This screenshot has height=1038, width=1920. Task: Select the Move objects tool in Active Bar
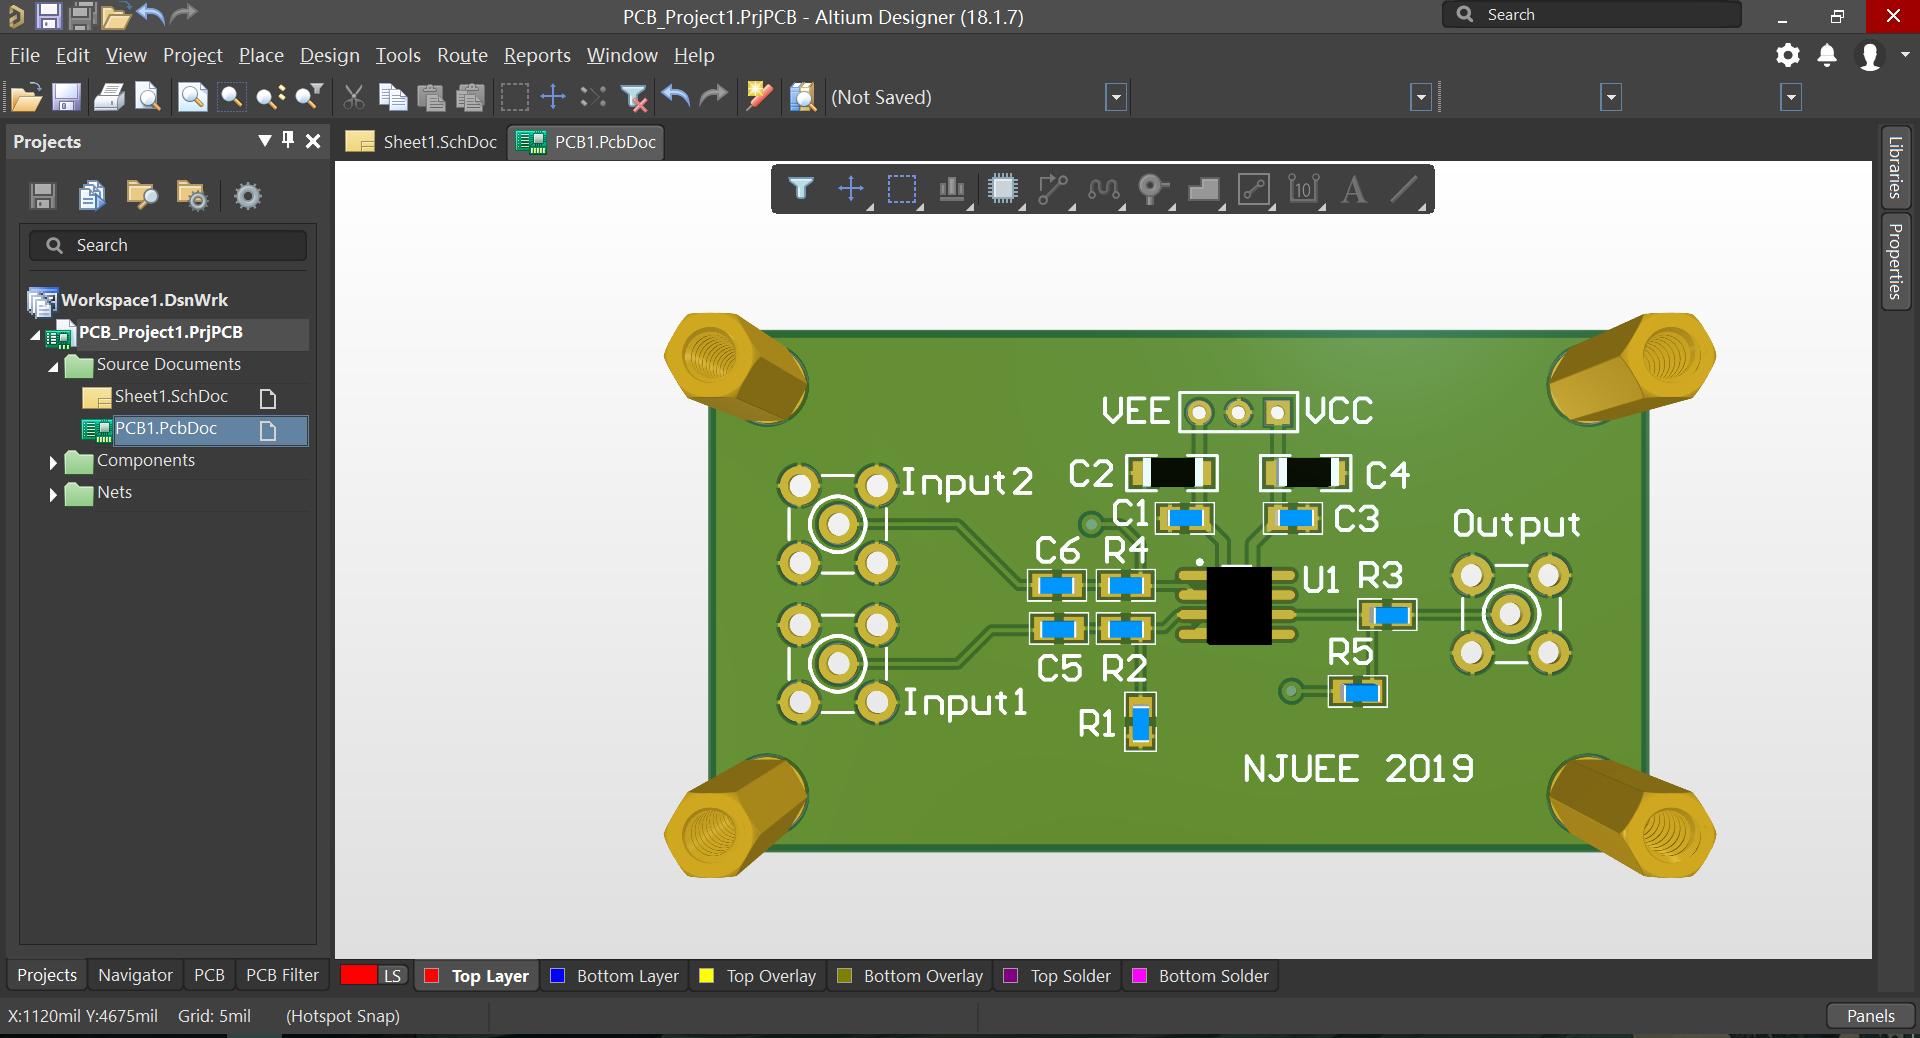point(851,189)
